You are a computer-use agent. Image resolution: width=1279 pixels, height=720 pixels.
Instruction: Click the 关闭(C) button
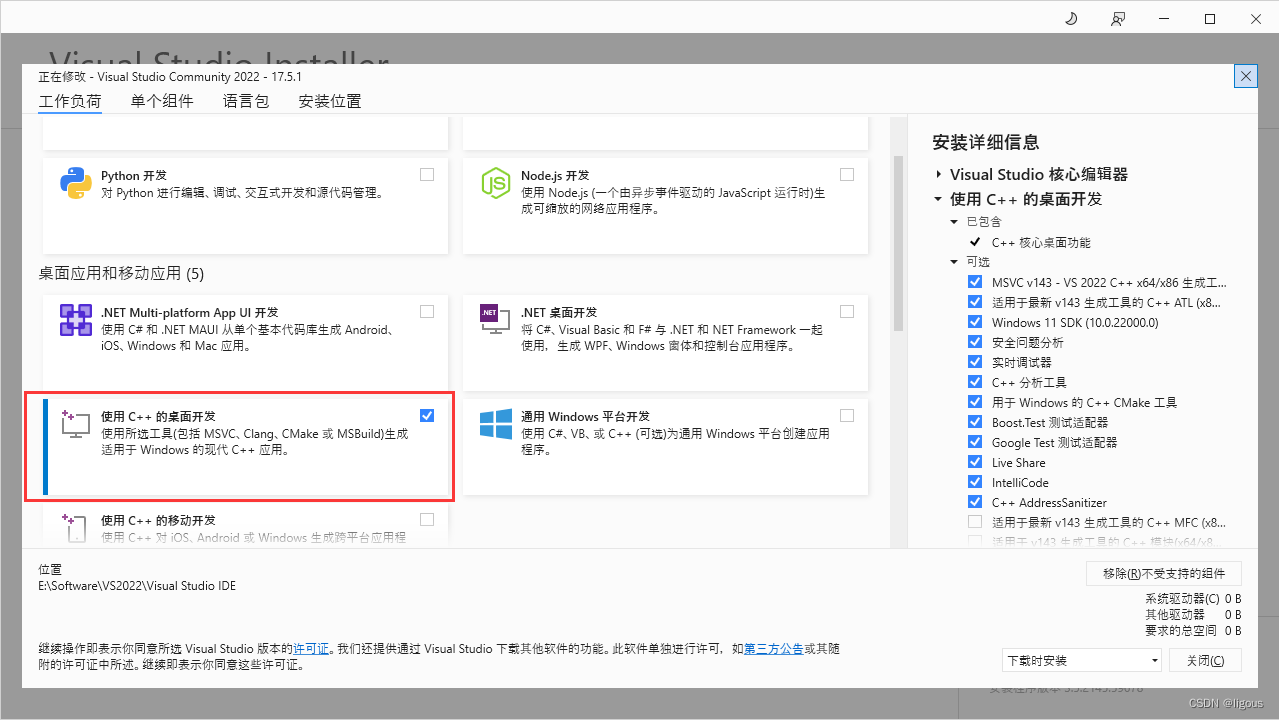click(x=1205, y=660)
